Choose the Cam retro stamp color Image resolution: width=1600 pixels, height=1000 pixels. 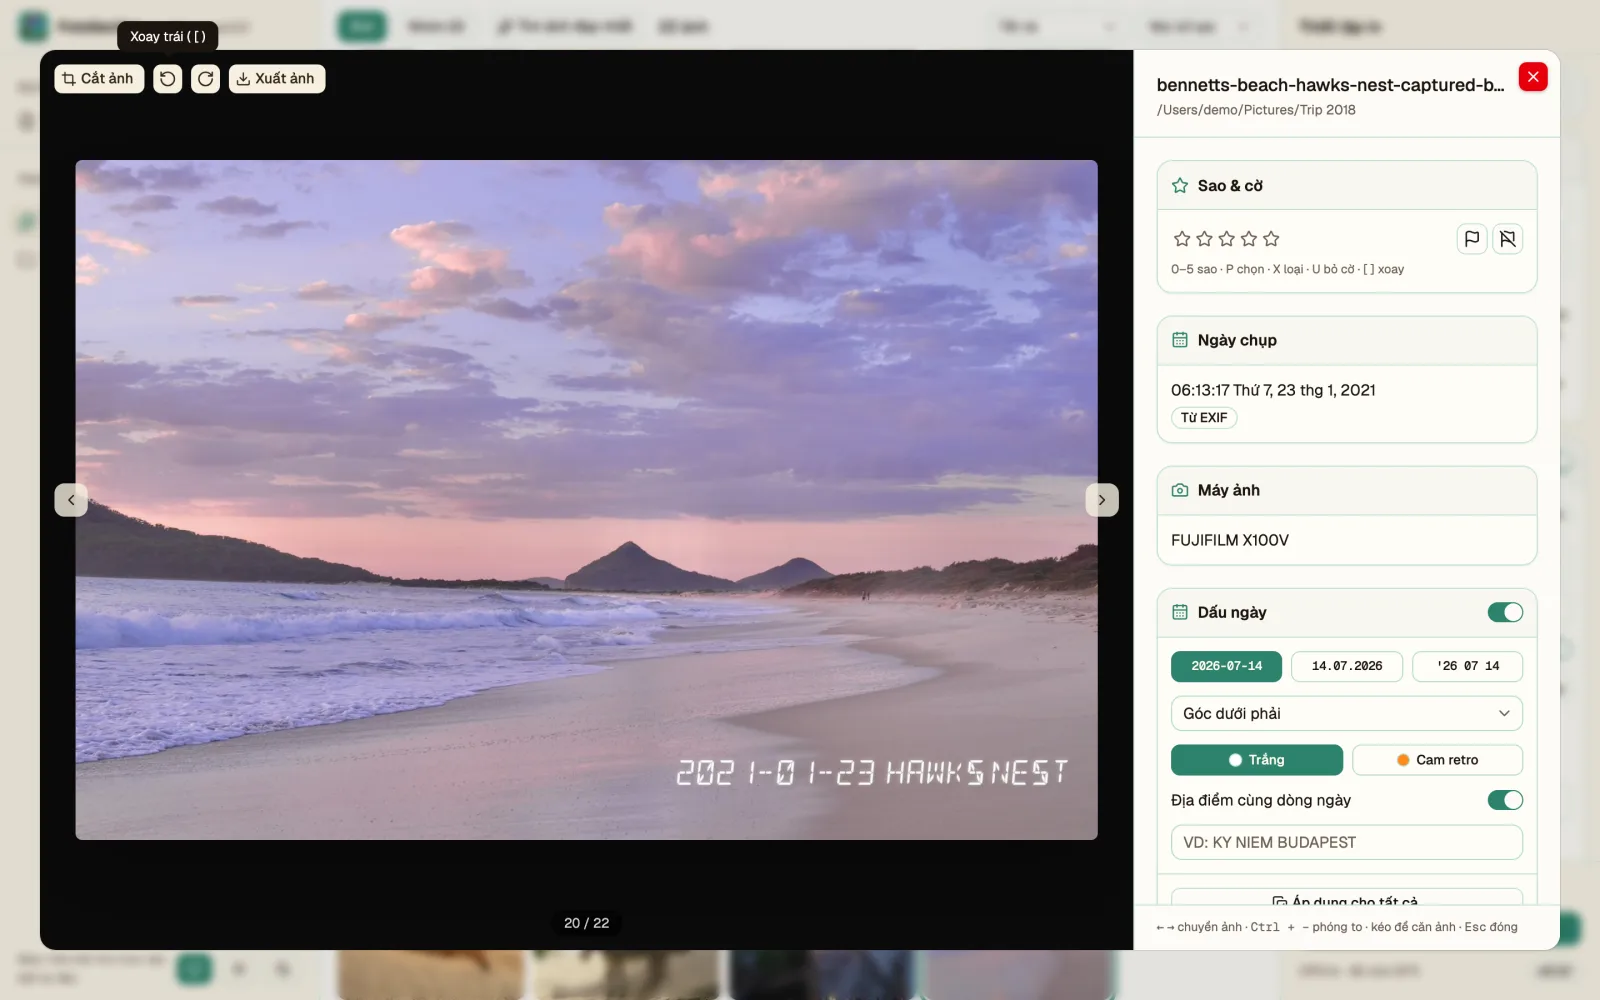(x=1437, y=760)
